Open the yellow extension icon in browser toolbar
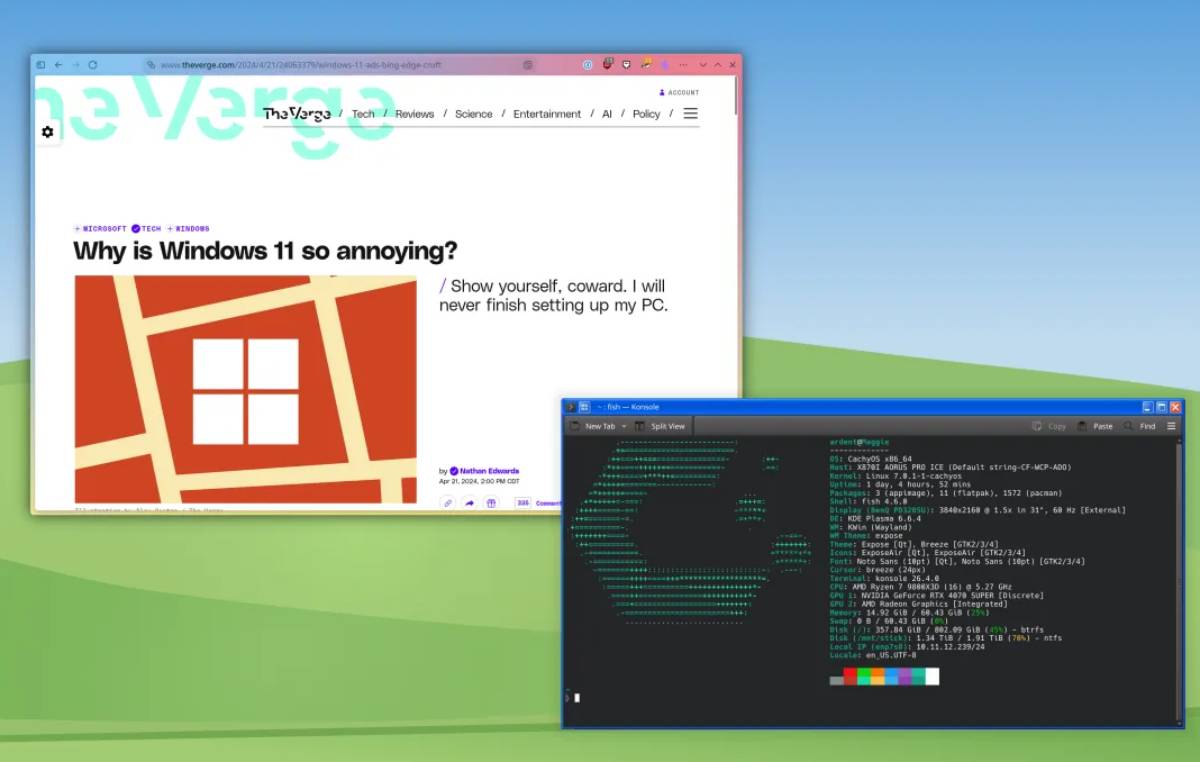 [x=647, y=64]
